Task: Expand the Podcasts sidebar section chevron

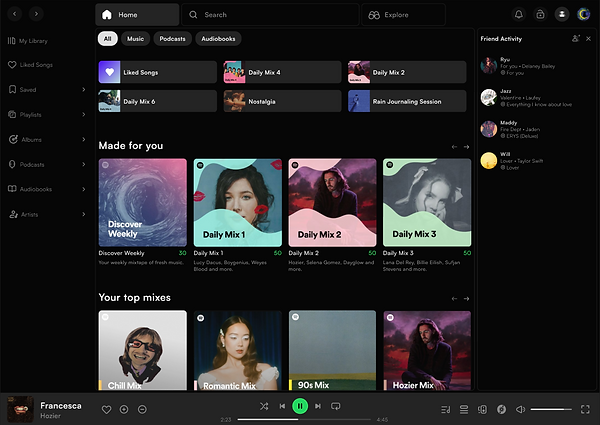Action: (x=83, y=164)
